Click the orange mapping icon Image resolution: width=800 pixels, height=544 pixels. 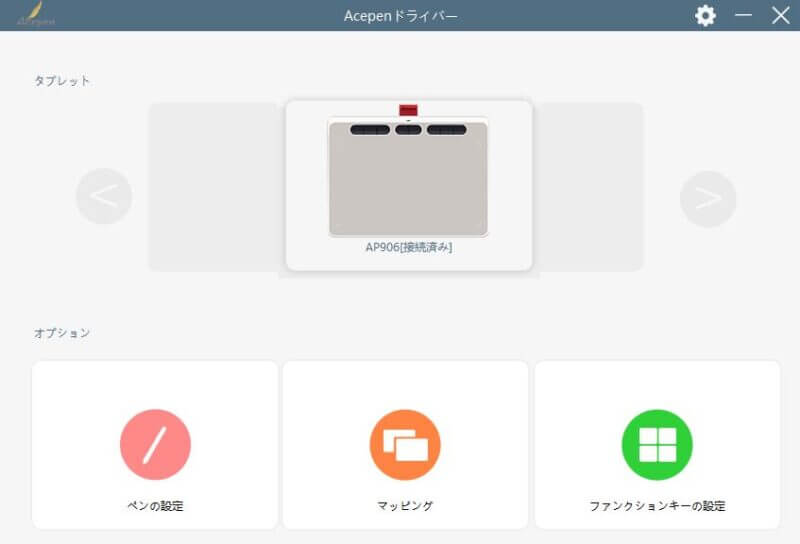pyautogui.click(x=405, y=445)
